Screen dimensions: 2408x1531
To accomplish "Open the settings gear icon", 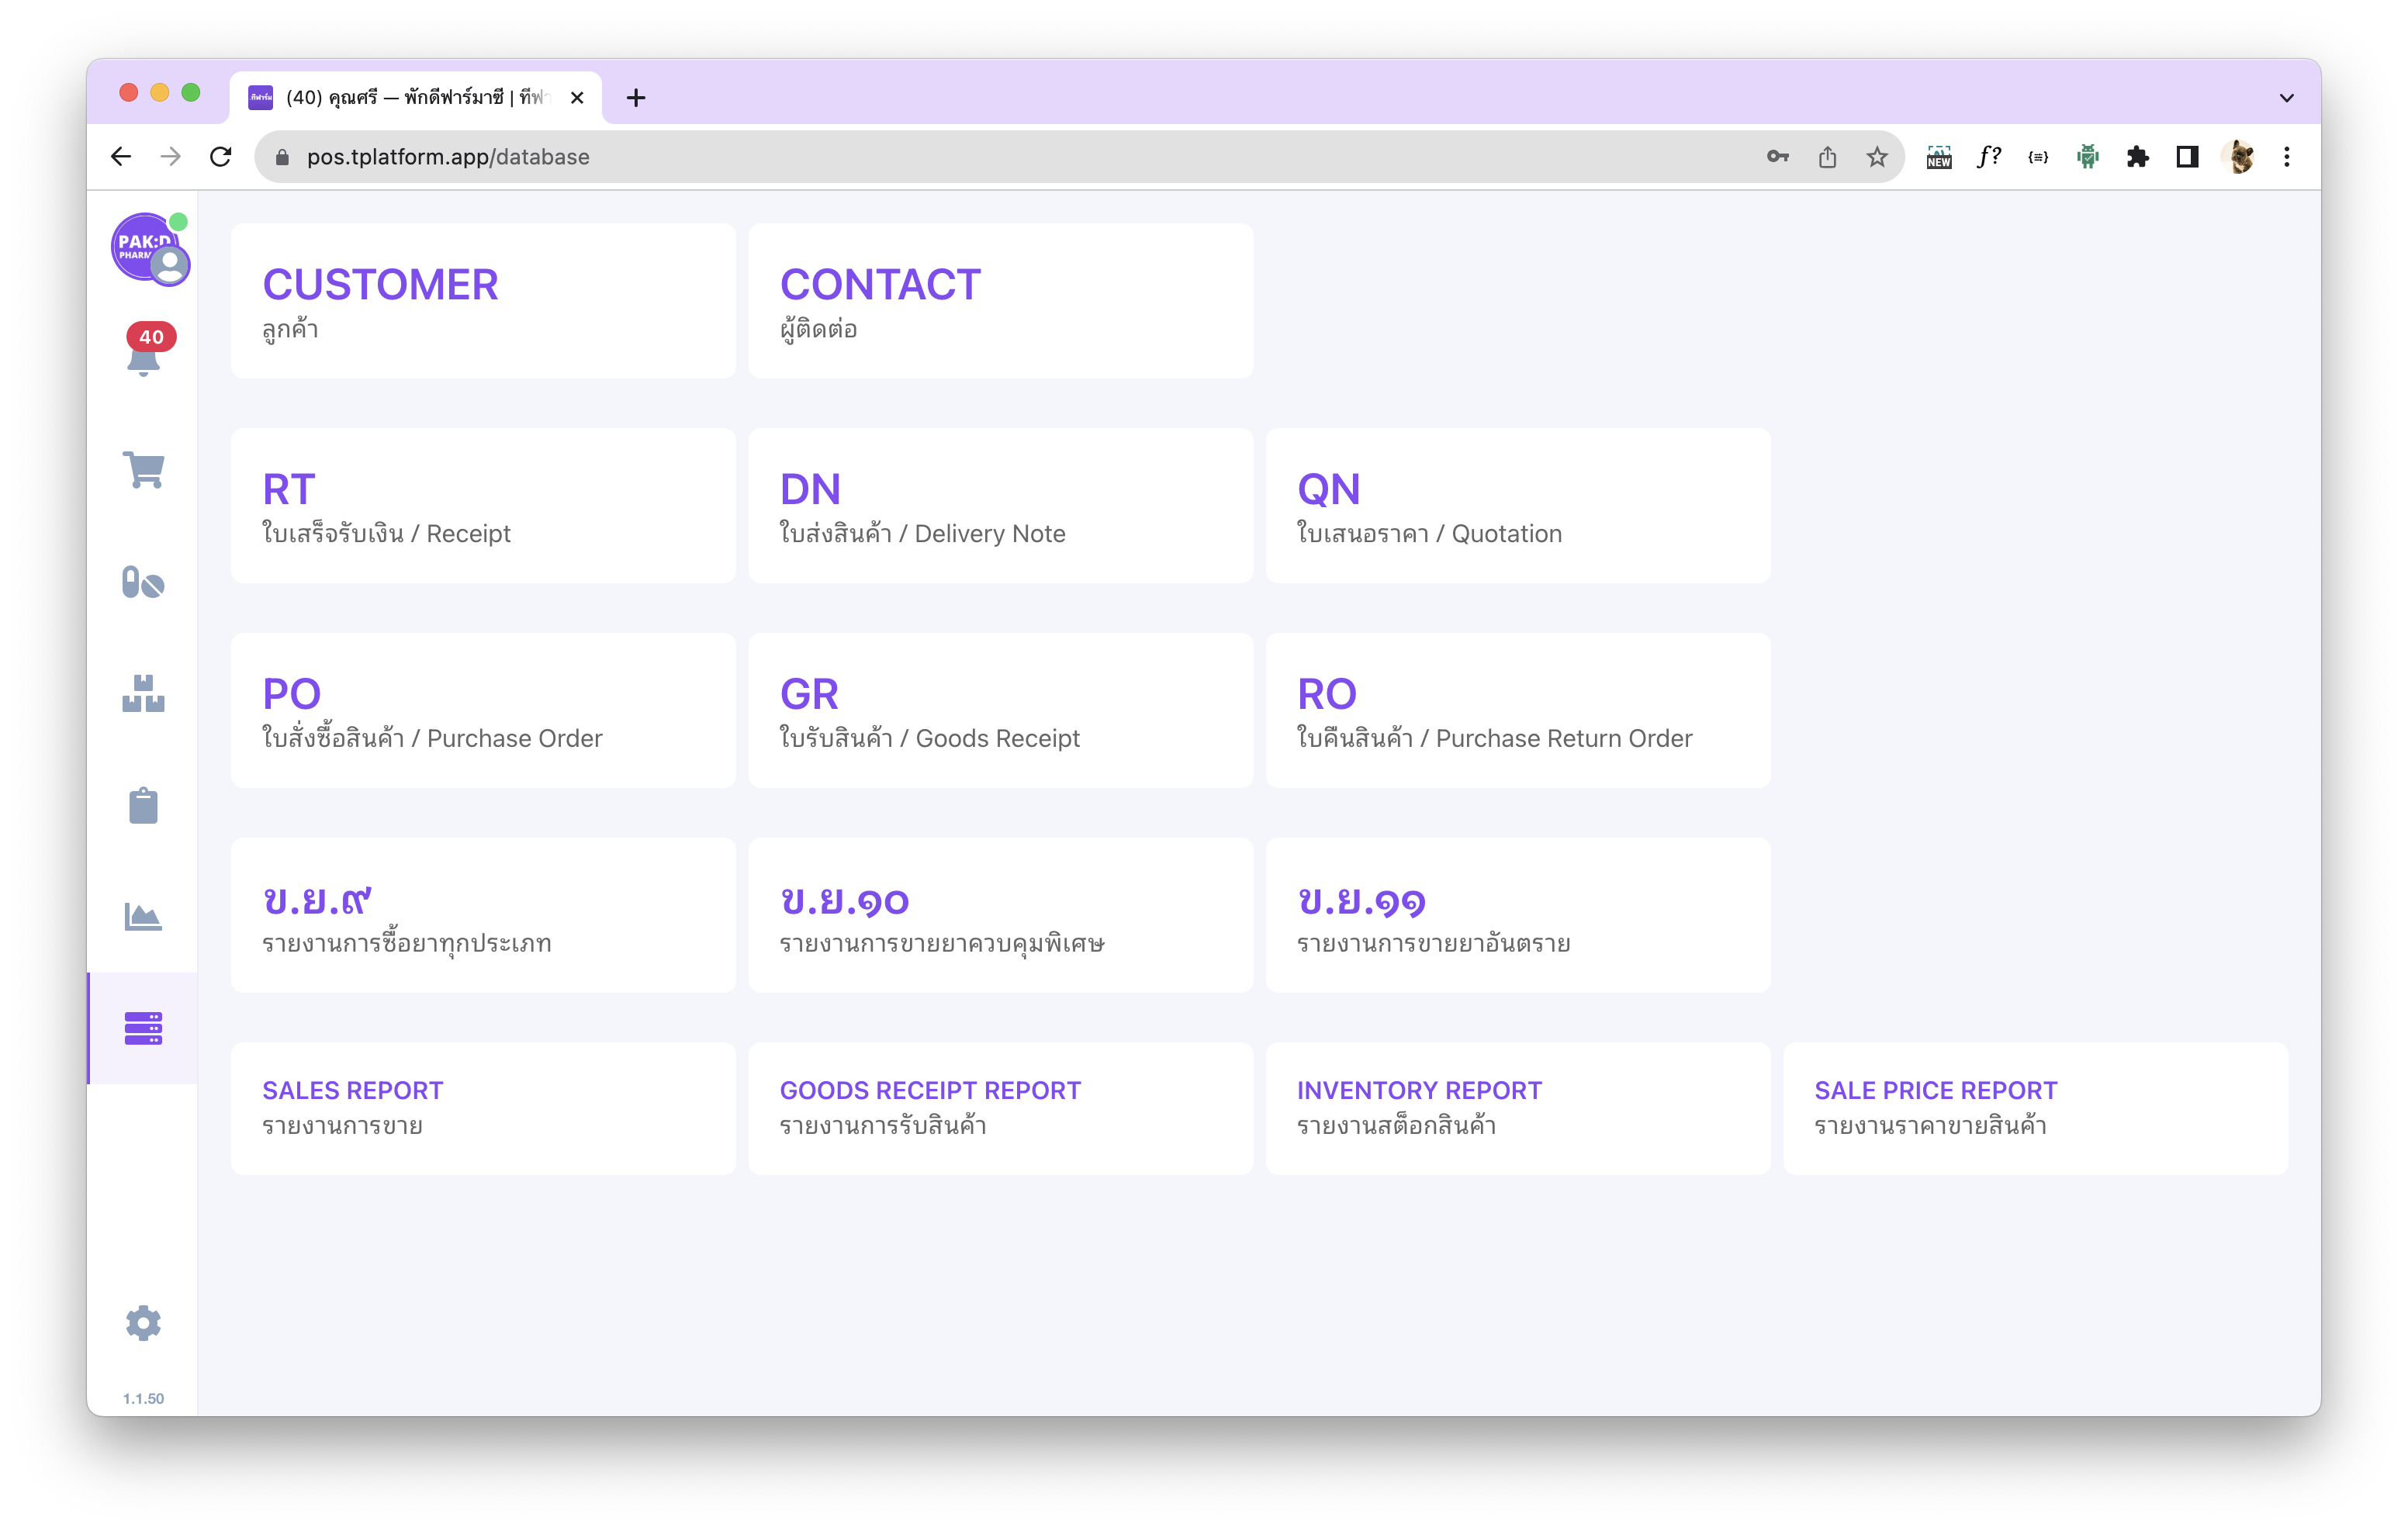I will click(x=143, y=1323).
